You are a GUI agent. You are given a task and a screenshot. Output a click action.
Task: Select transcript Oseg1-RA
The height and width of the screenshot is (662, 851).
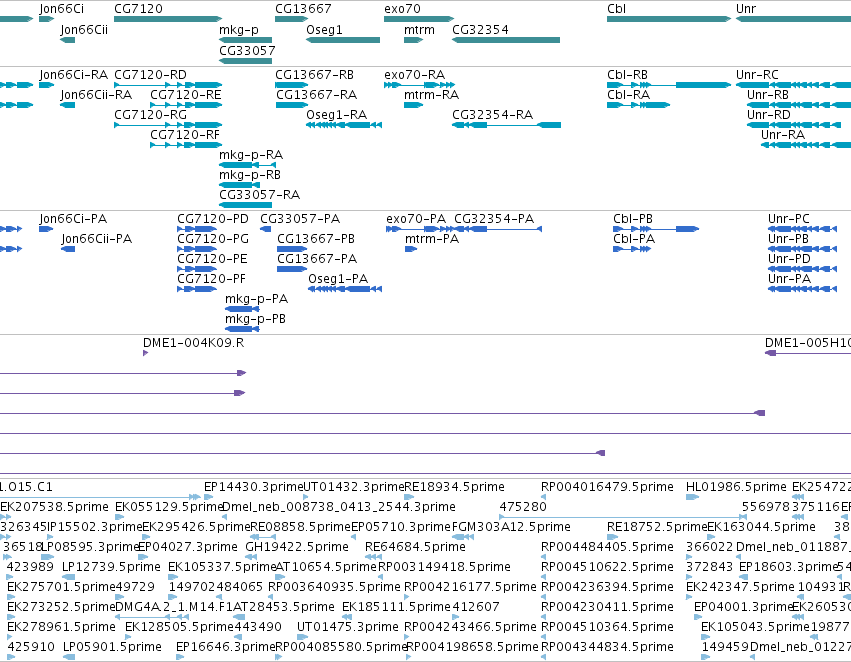344,125
